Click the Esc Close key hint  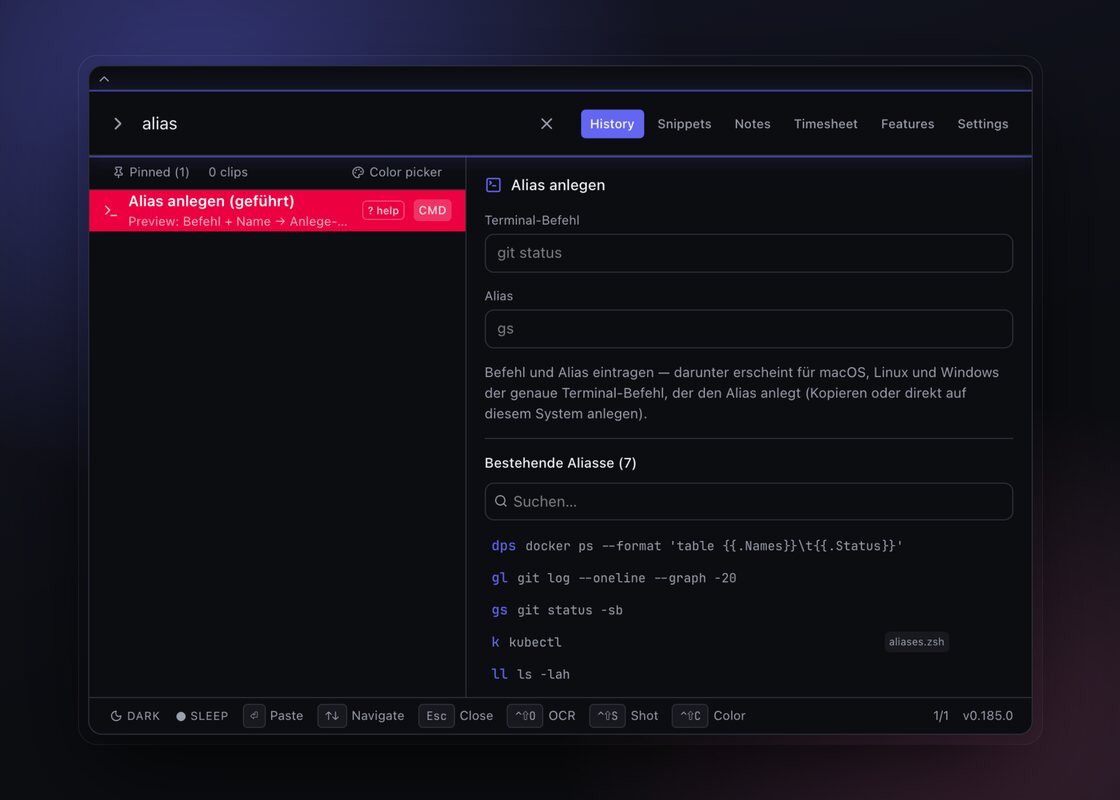click(x=436, y=716)
